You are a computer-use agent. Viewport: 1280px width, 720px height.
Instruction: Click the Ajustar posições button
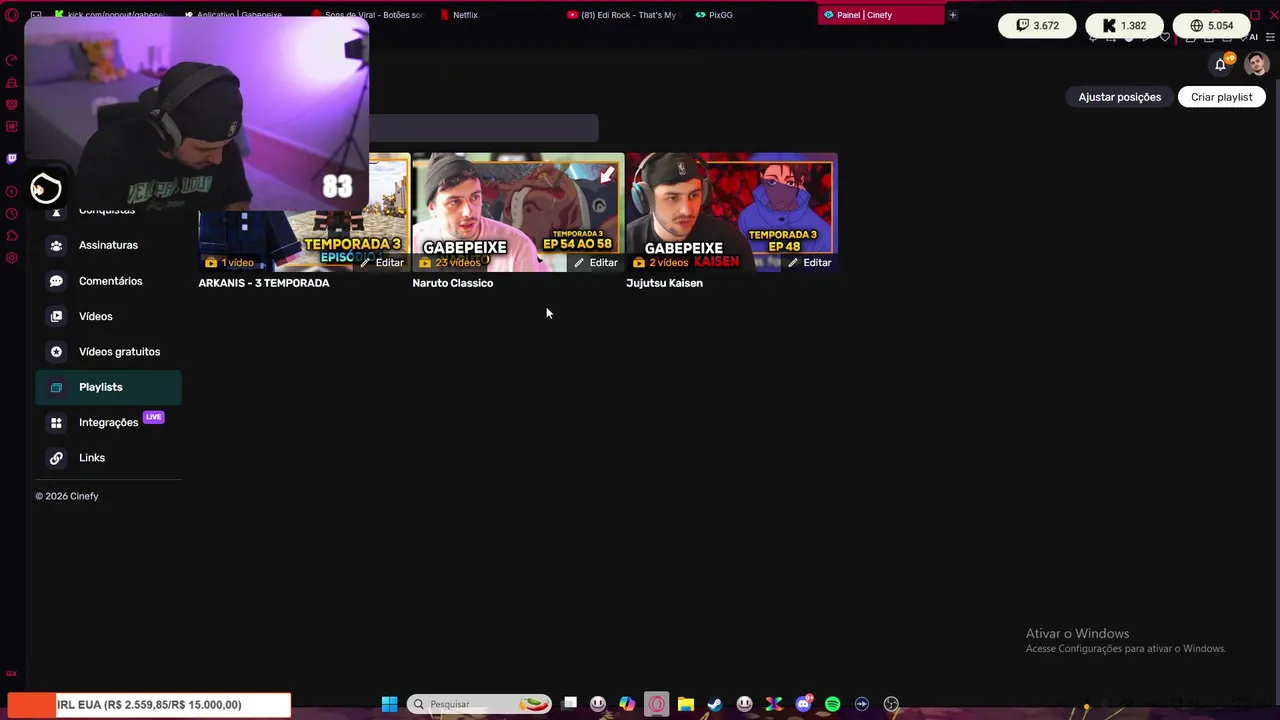pyautogui.click(x=1120, y=97)
